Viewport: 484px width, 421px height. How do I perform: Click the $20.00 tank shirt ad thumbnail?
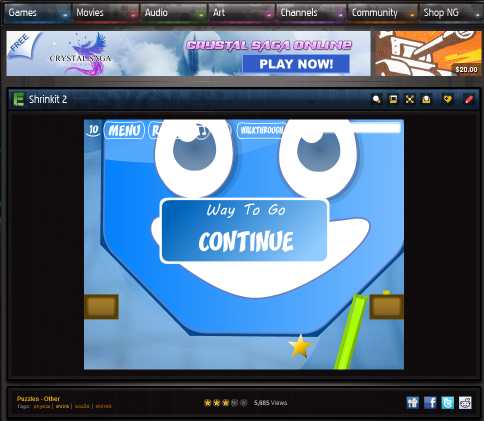click(x=428, y=53)
